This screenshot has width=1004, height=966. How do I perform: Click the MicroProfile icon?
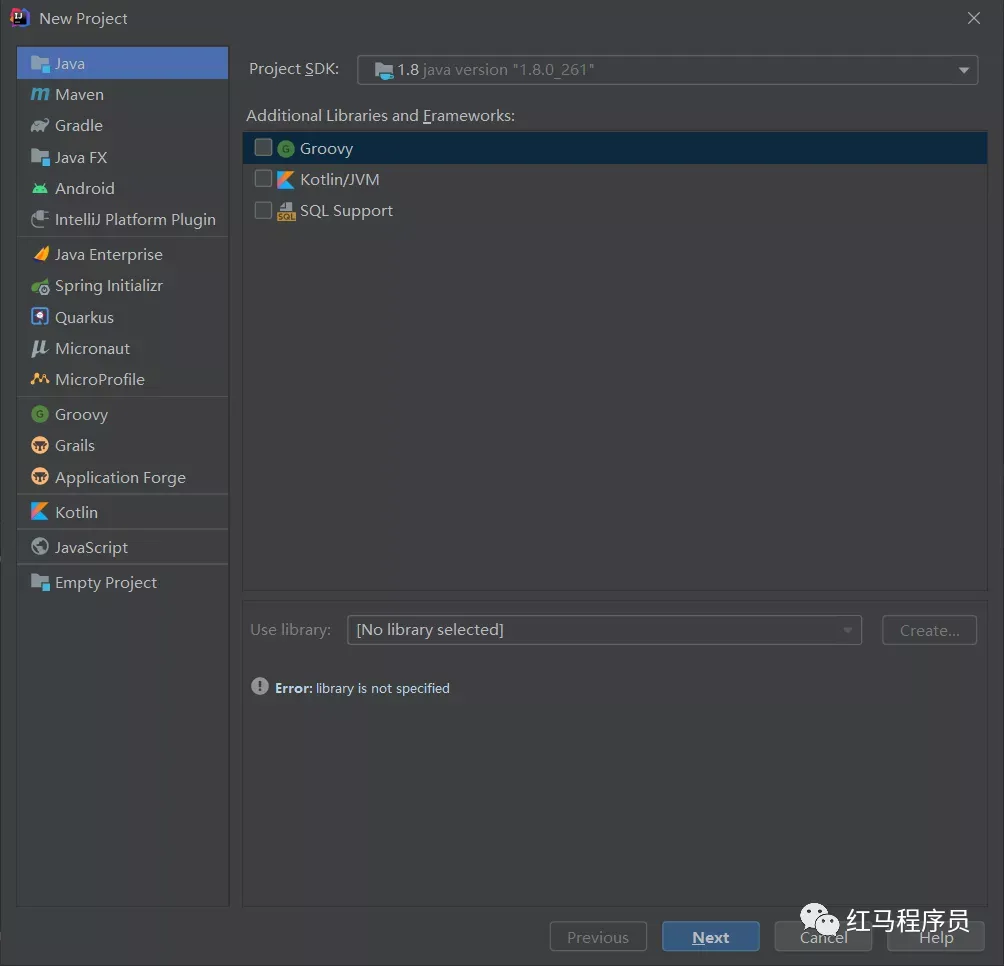pos(40,379)
